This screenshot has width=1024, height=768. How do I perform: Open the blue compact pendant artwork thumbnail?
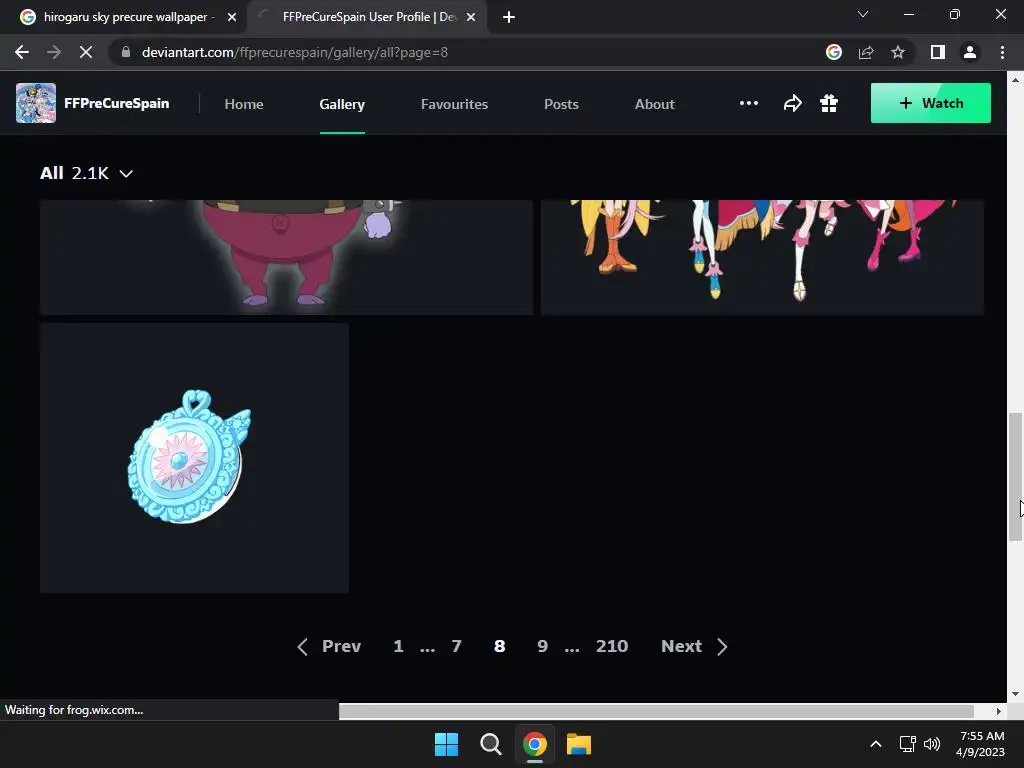point(195,458)
